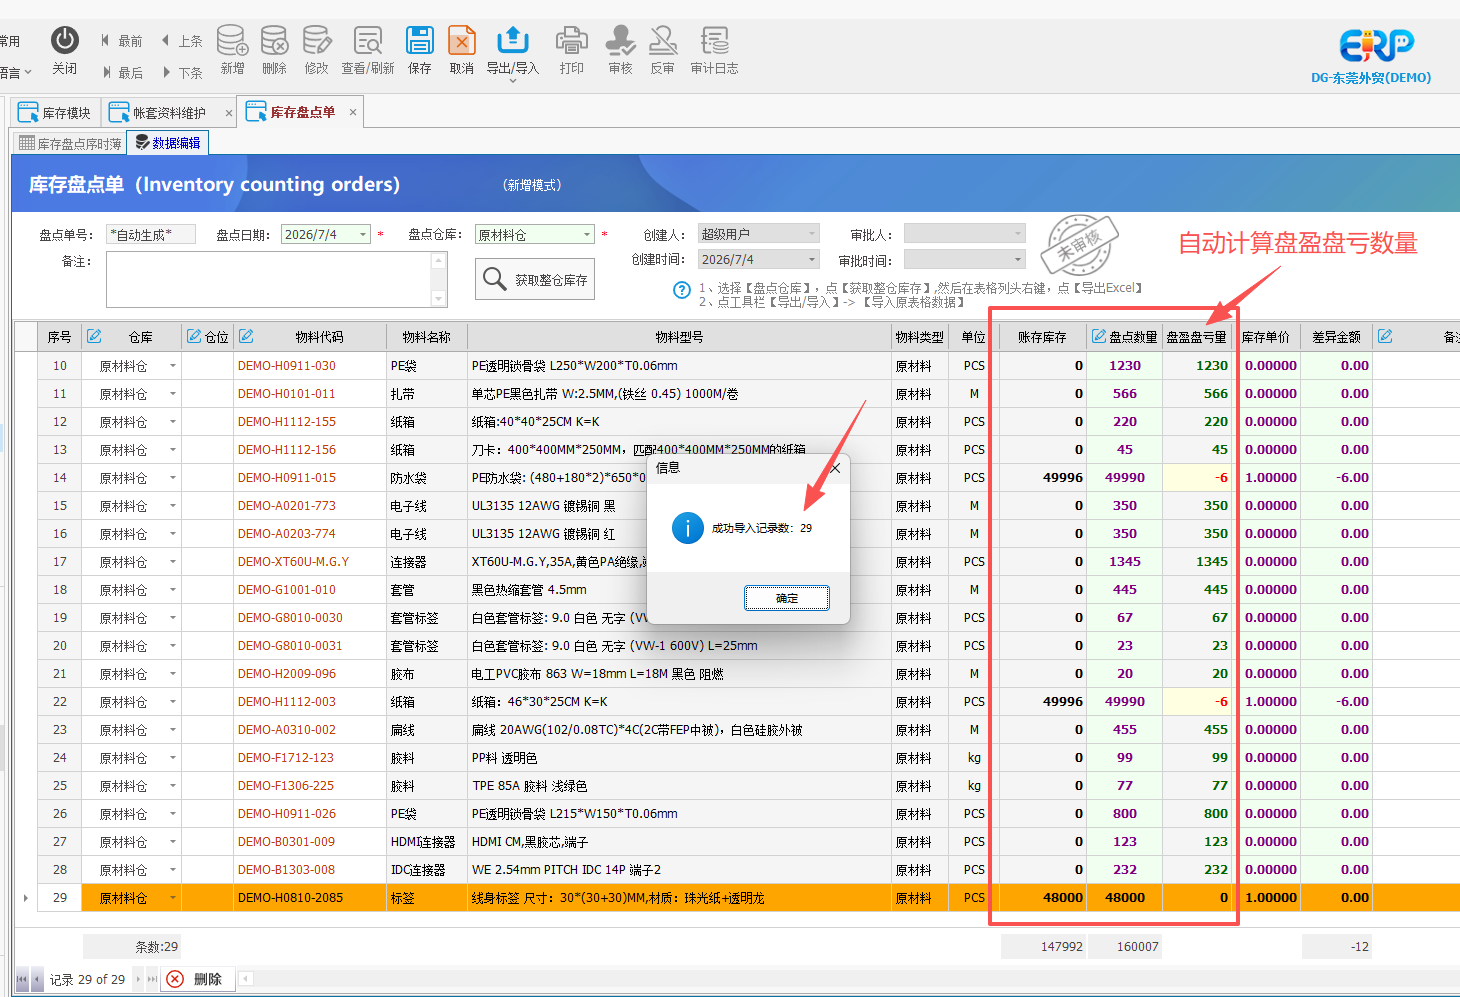Click material code DEMO-H0810-2085
The width and height of the screenshot is (1460, 997).
290,898
